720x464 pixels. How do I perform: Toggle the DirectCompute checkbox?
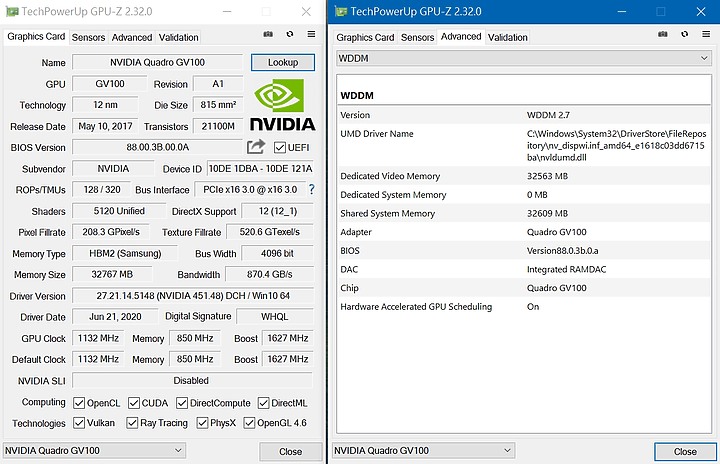[182, 403]
